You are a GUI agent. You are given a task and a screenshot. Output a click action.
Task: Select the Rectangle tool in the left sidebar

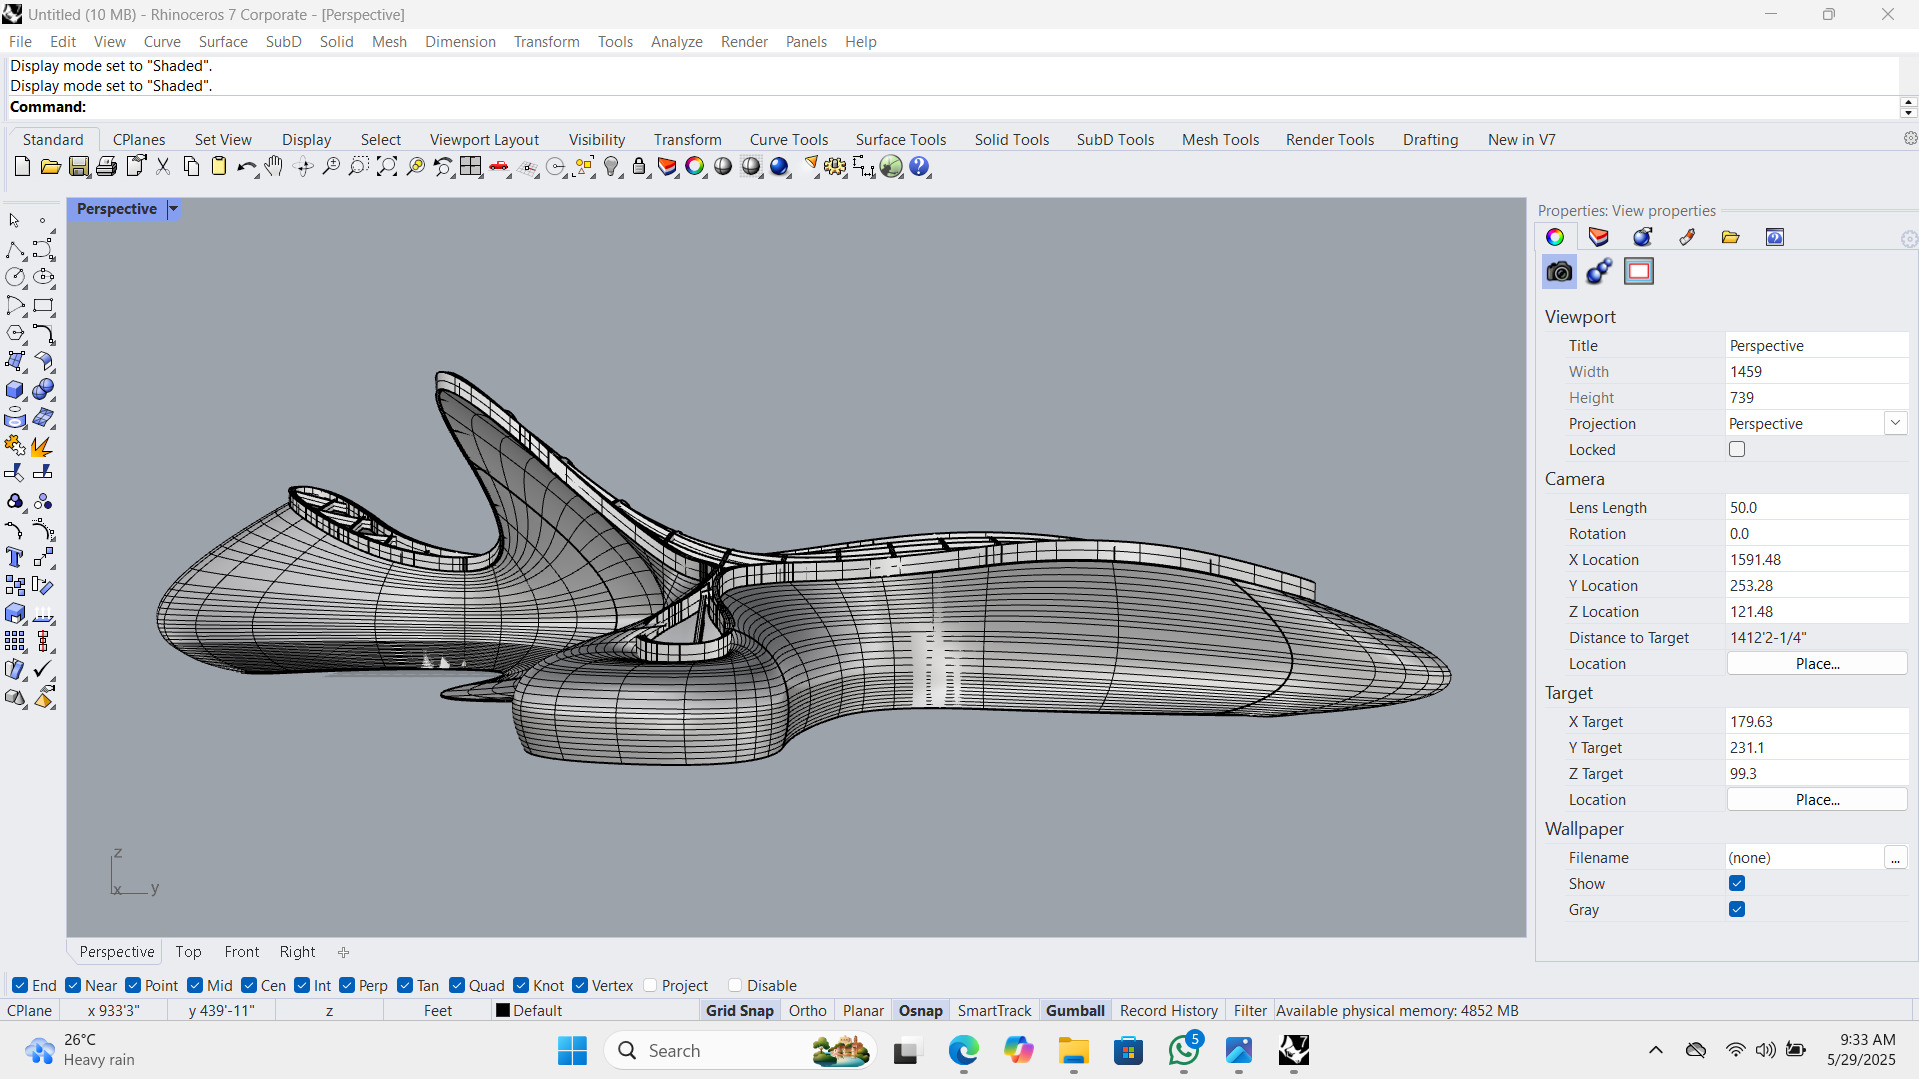coord(44,306)
